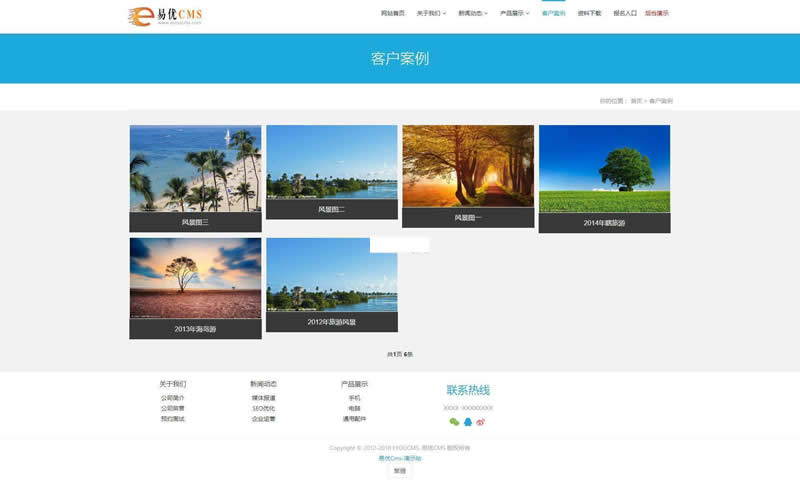Open the footer 电脑 link
The width and height of the screenshot is (800, 491).
pyautogui.click(x=354, y=408)
